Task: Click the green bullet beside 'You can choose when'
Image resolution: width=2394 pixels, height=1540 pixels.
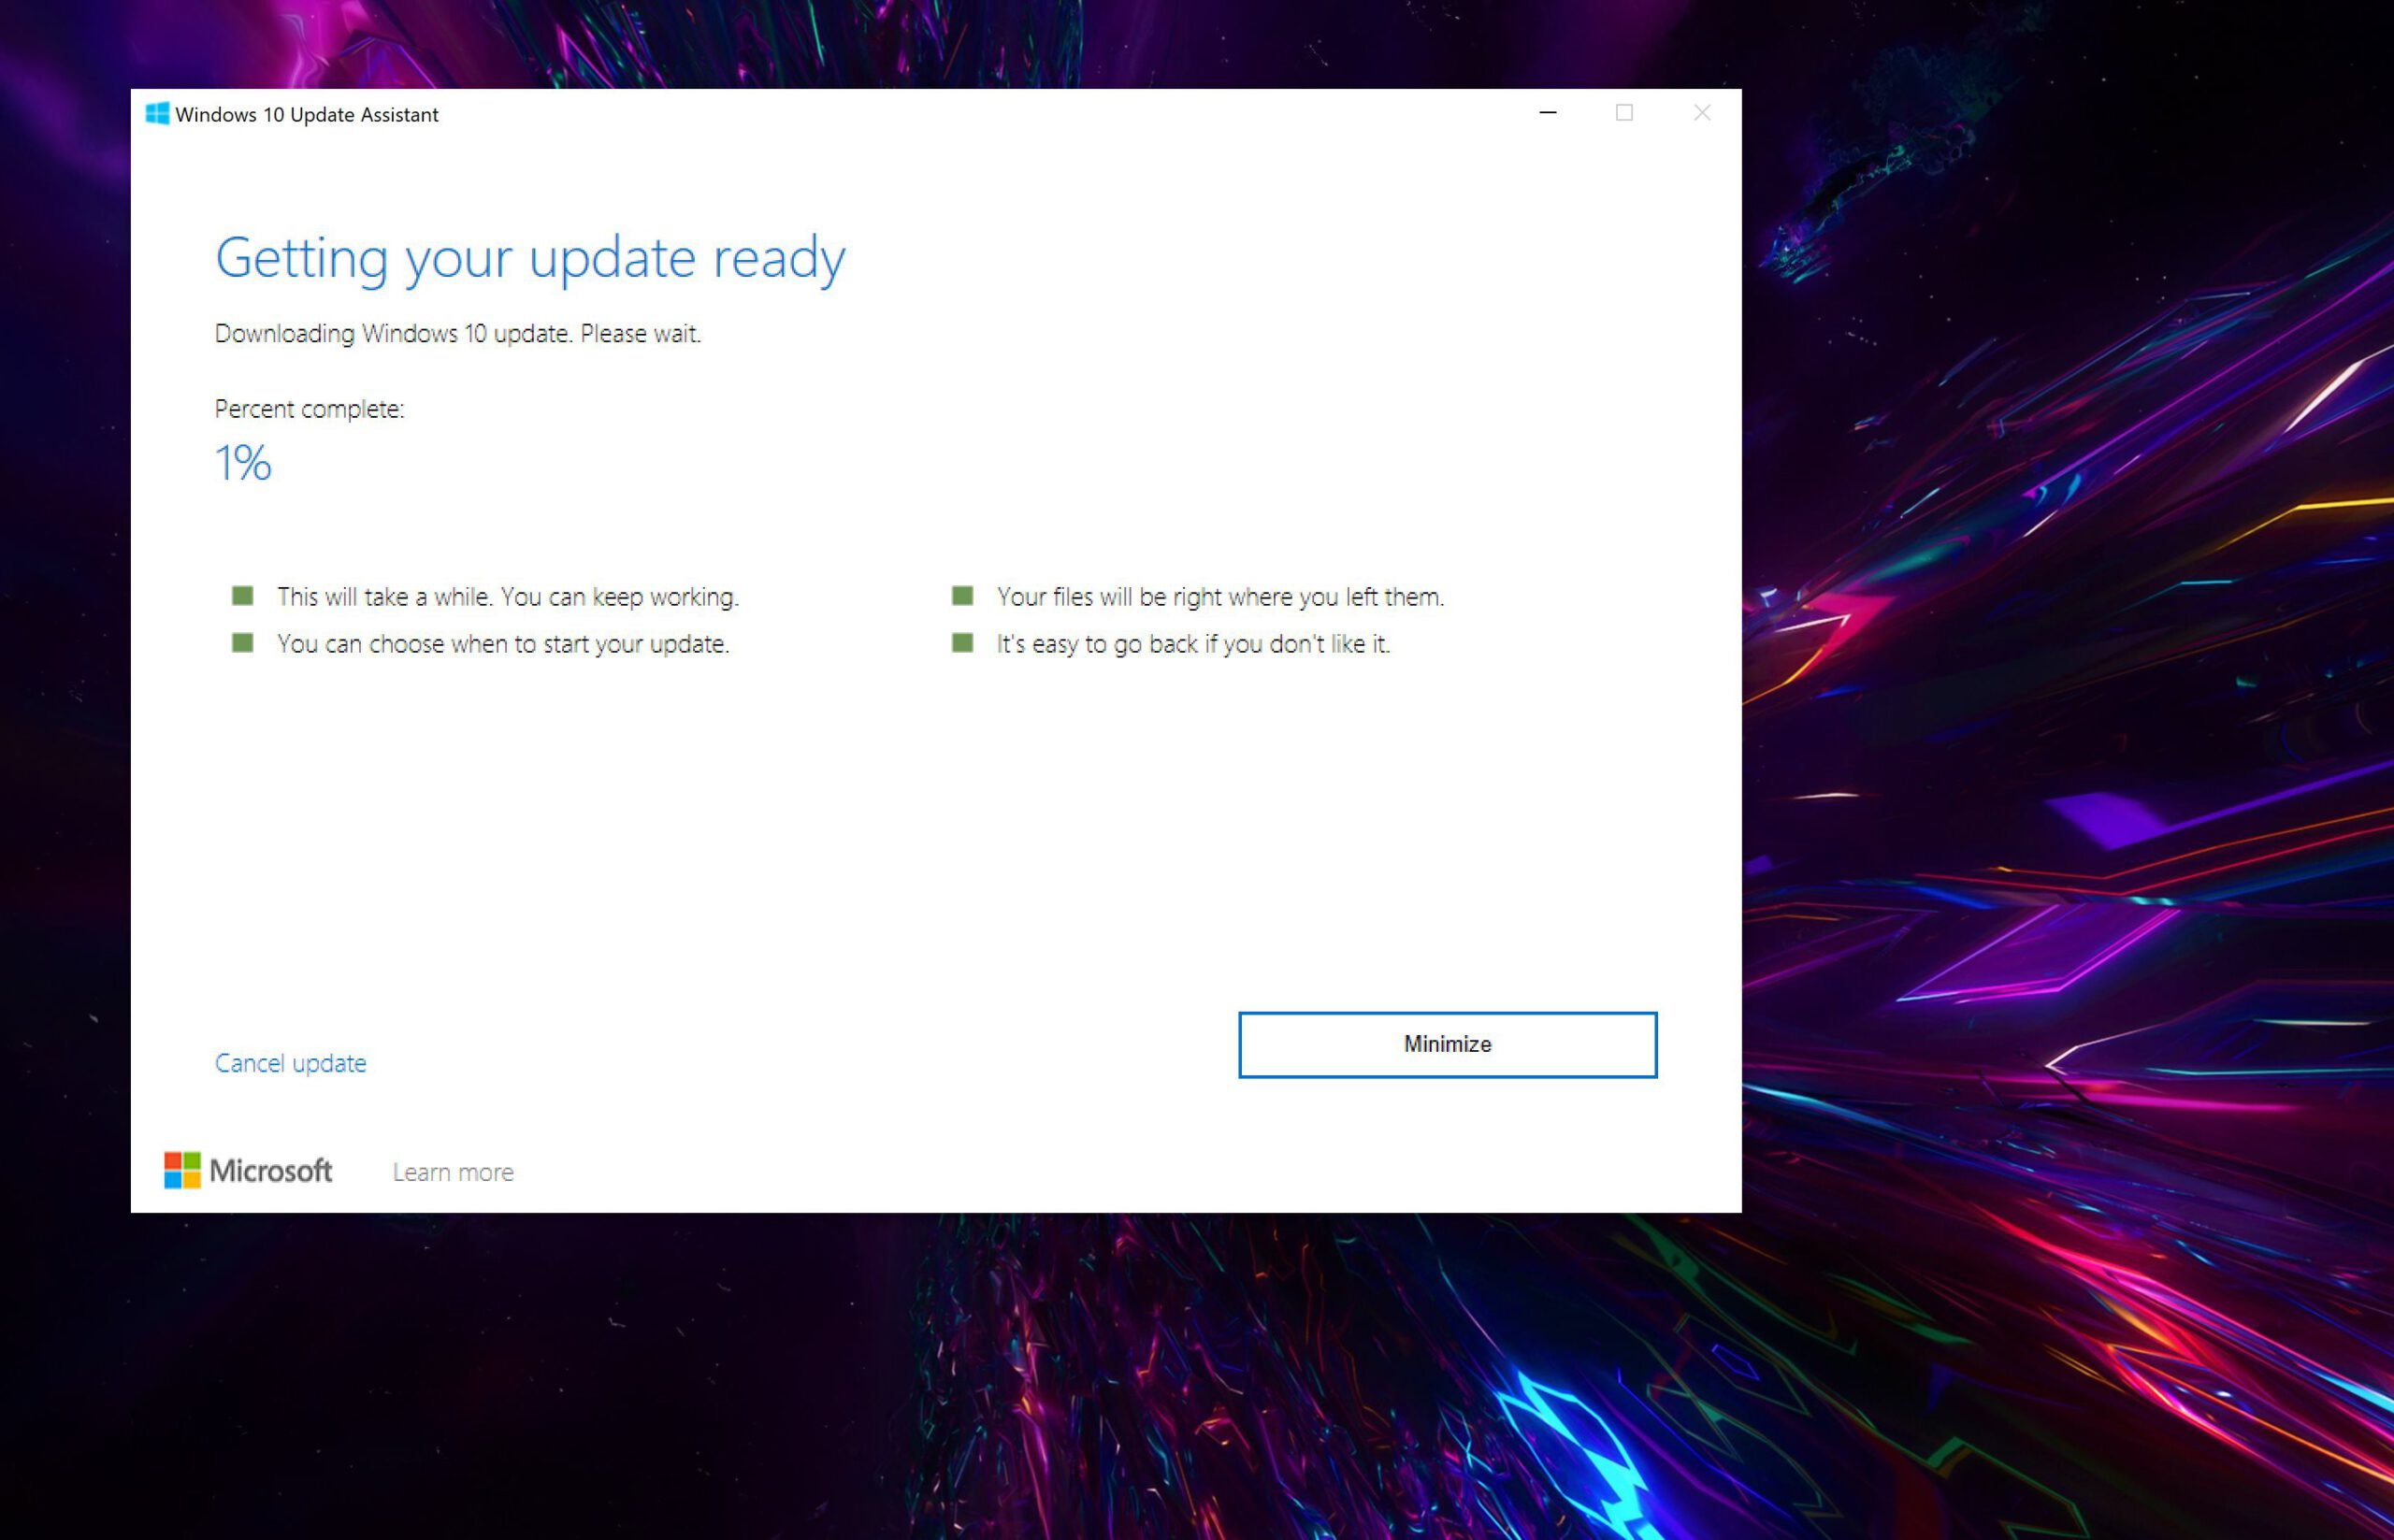Action: pos(243,642)
